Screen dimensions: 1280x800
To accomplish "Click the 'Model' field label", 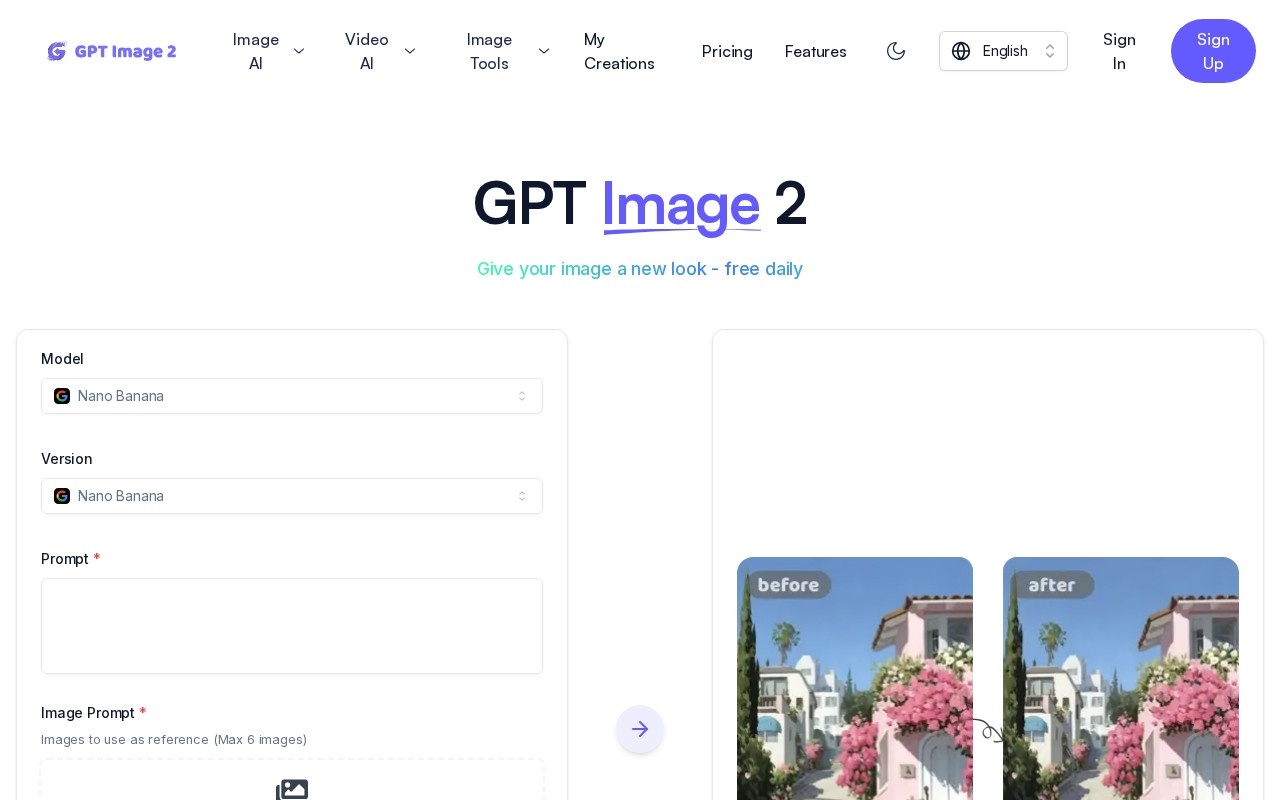I will pyautogui.click(x=62, y=359).
